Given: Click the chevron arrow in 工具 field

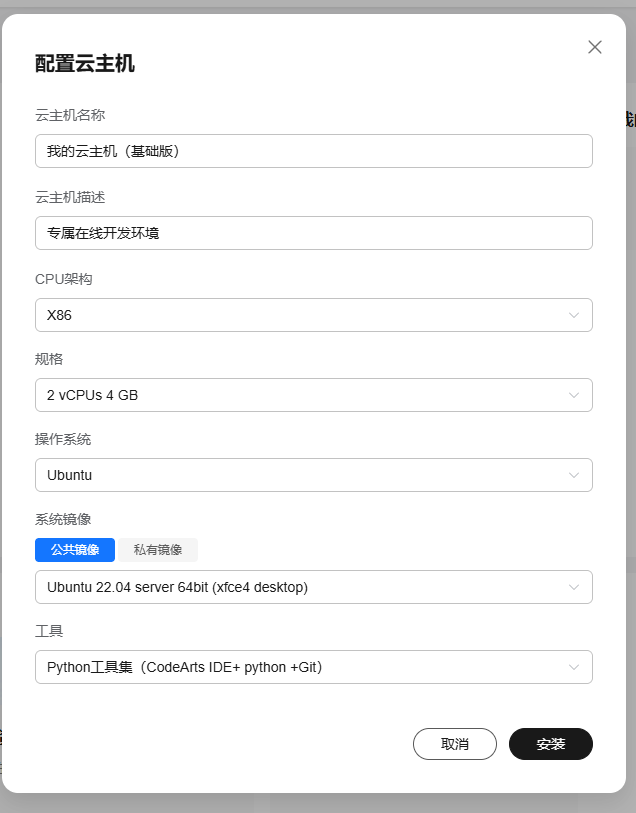Looking at the screenshot, I should [574, 667].
